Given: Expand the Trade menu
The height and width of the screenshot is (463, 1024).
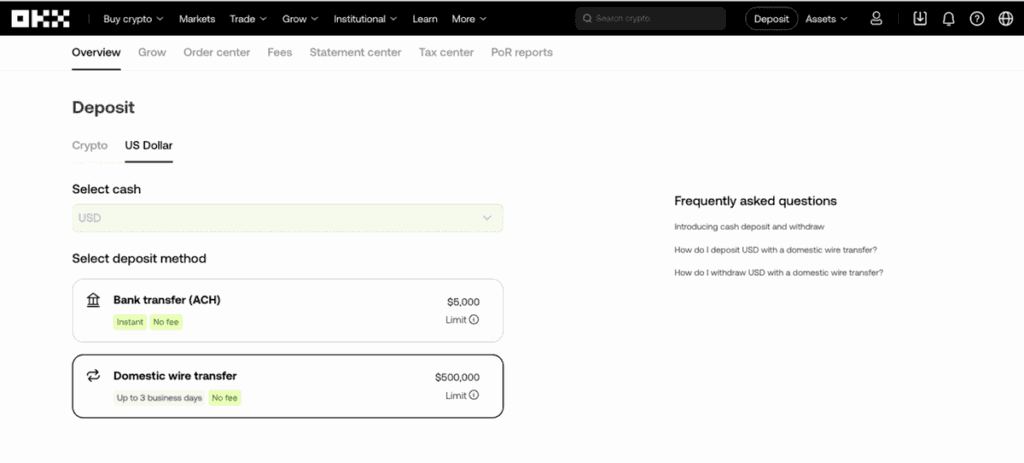Looking at the screenshot, I should click(248, 19).
